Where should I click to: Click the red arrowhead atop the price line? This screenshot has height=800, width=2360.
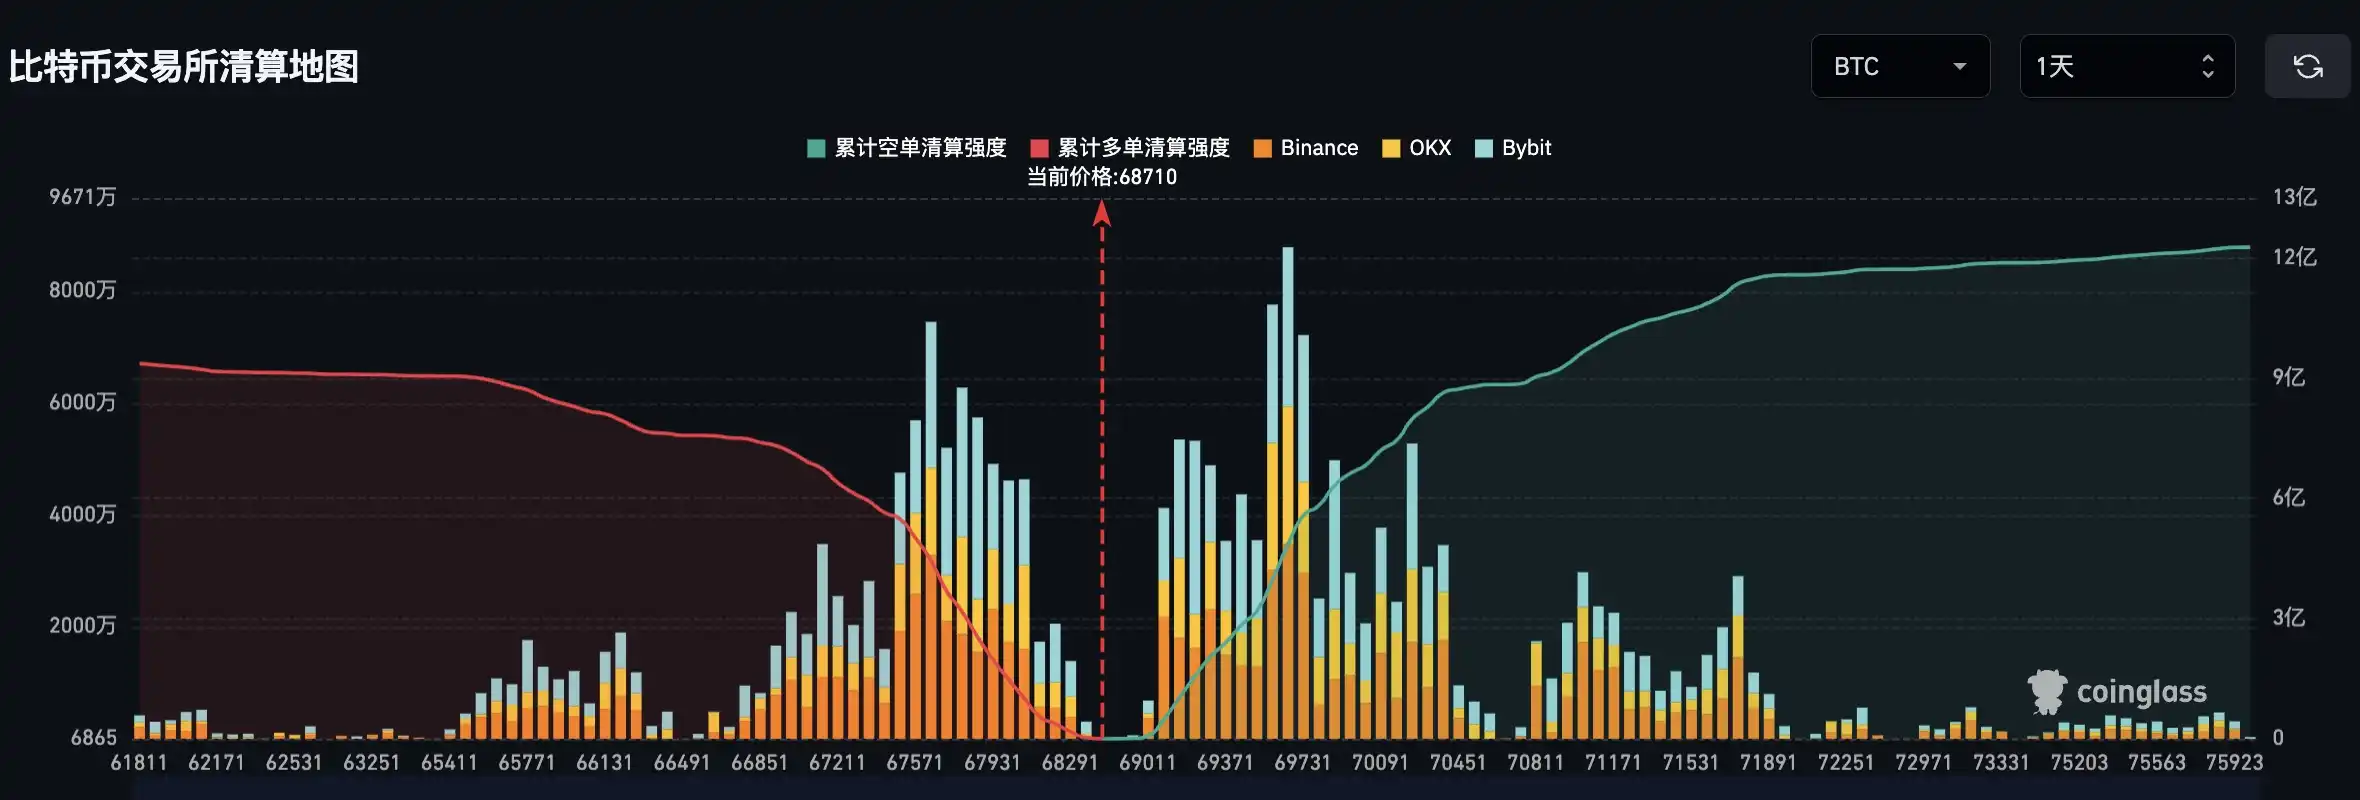click(x=1102, y=213)
